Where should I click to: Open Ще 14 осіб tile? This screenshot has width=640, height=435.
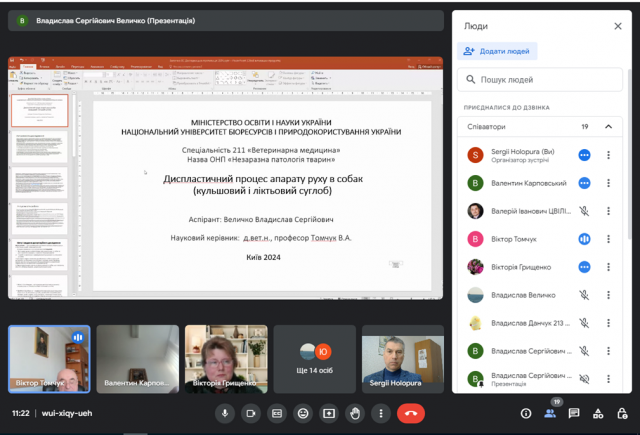point(315,359)
